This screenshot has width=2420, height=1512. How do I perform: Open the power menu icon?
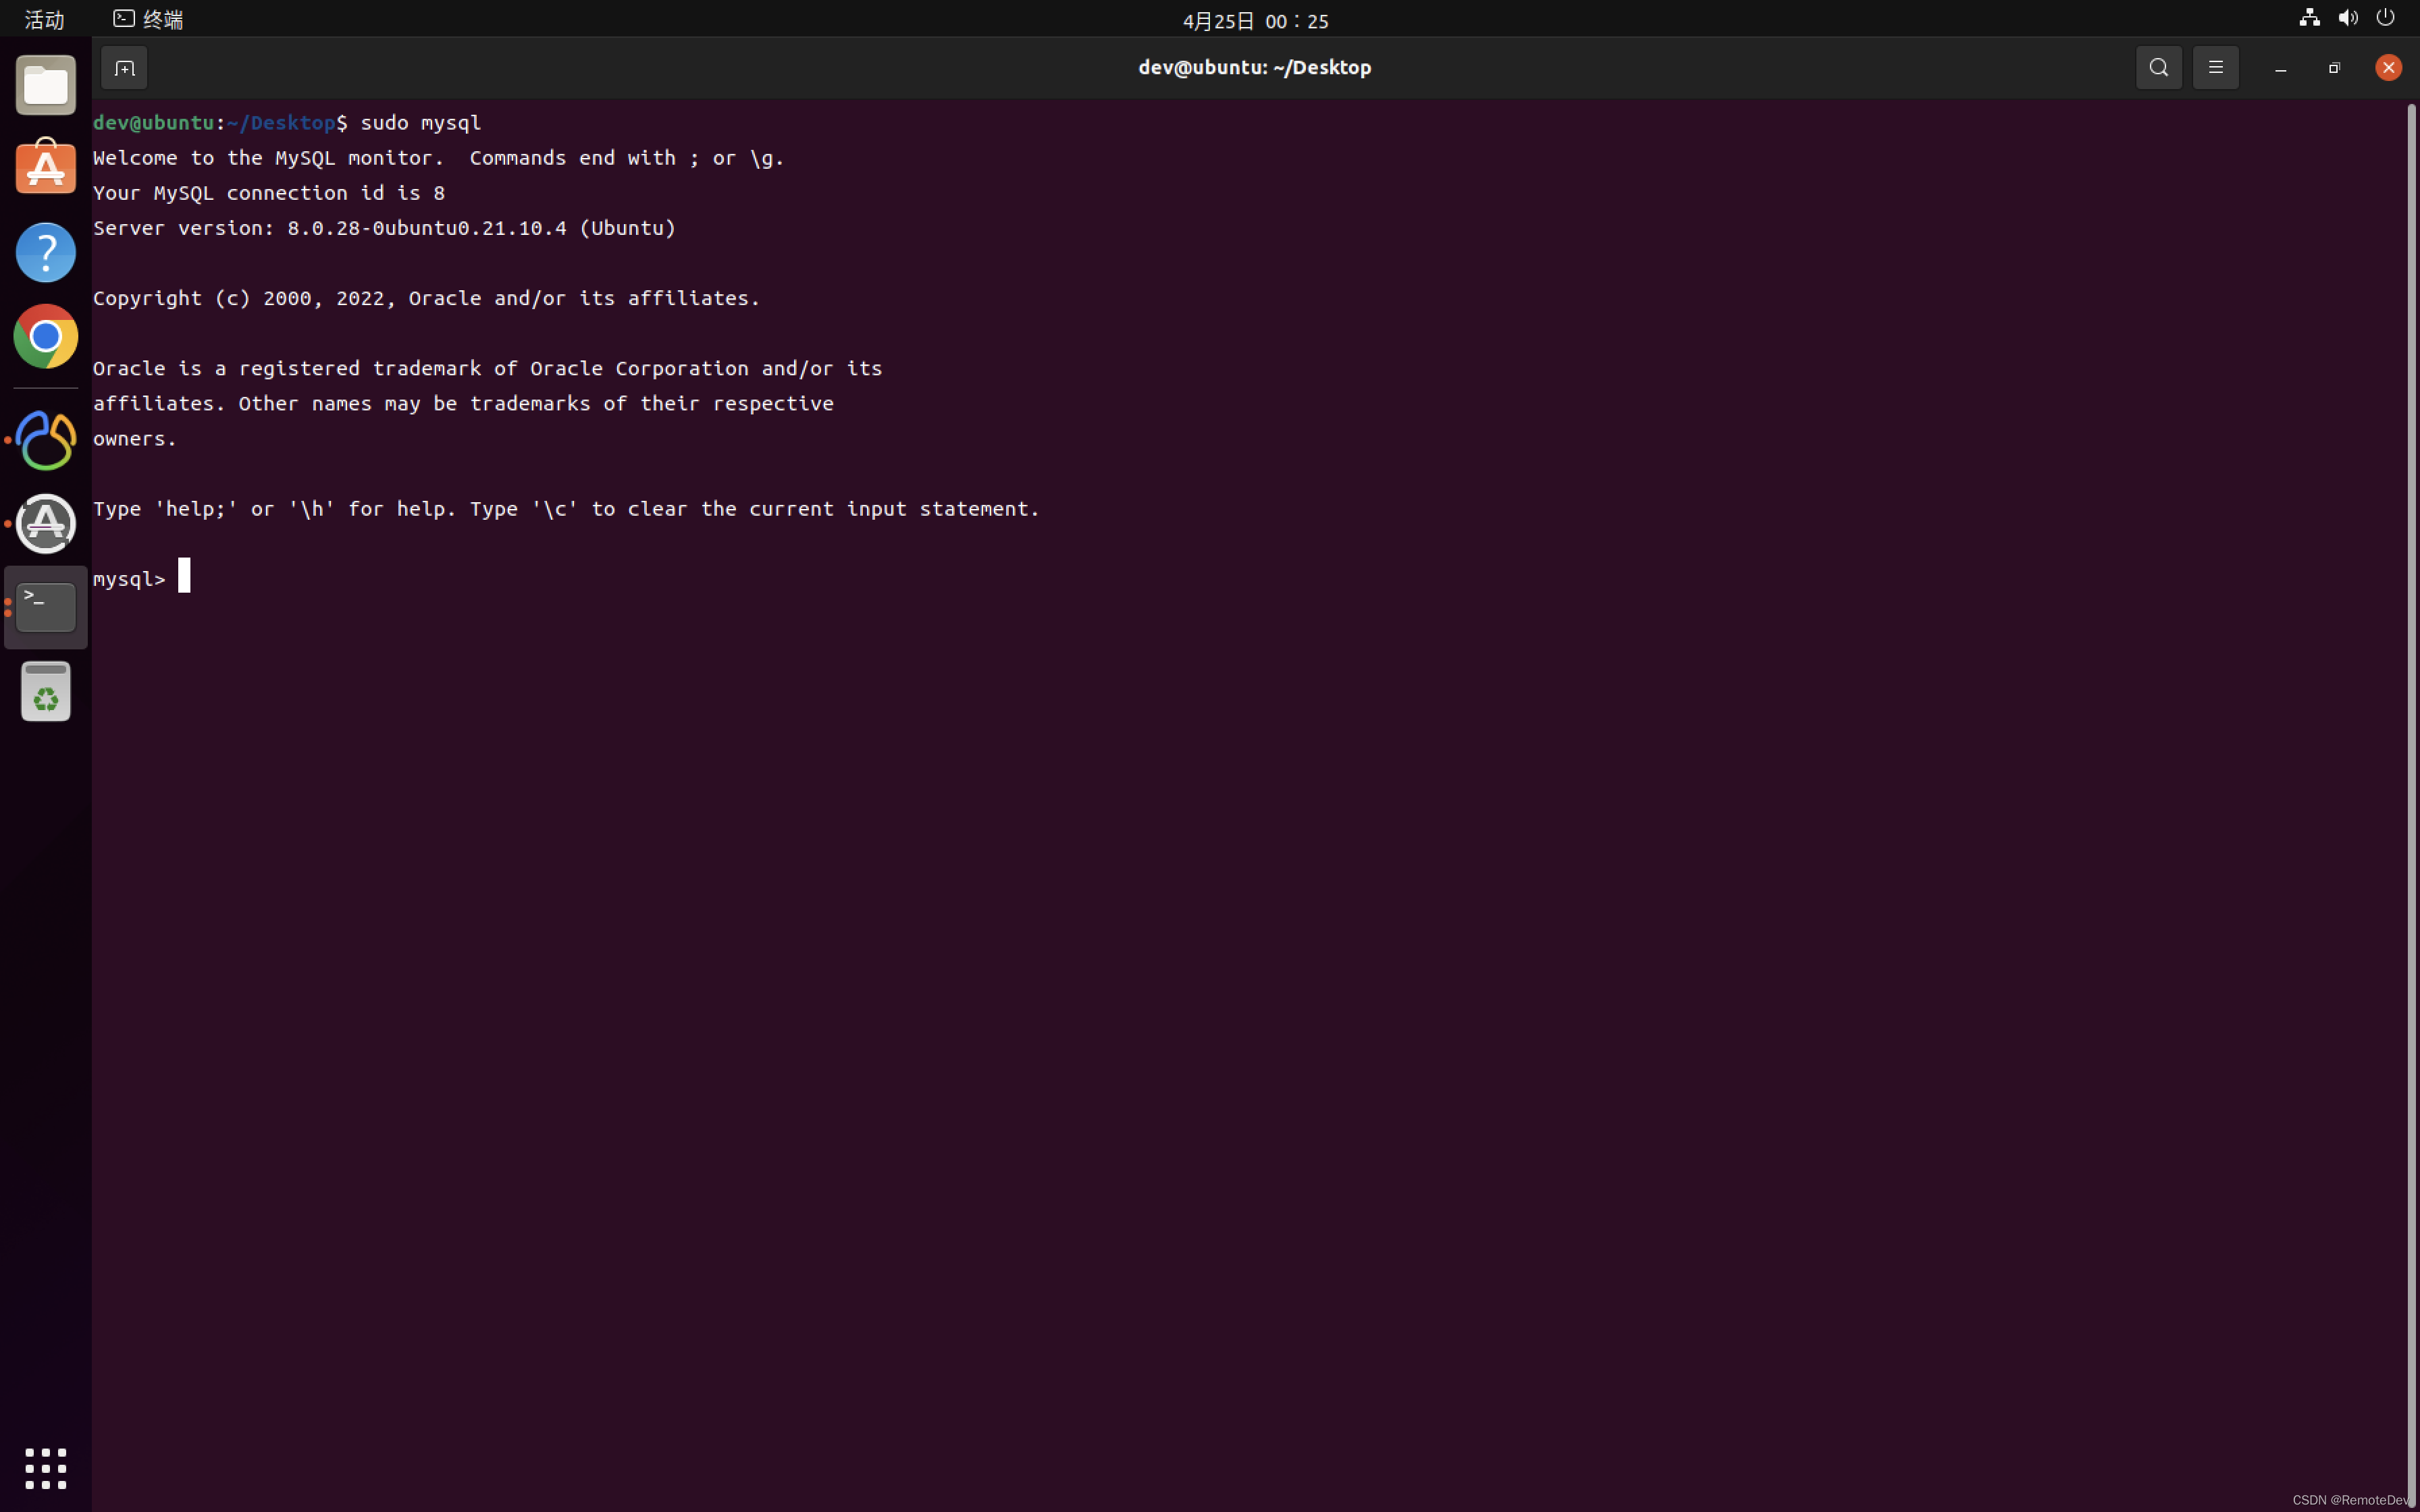pyautogui.click(x=2386, y=18)
